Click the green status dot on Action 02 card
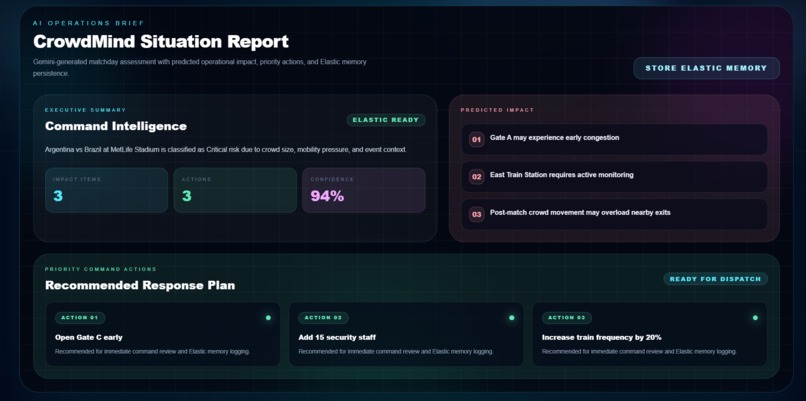This screenshot has width=806, height=401. pyautogui.click(x=511, y=318)
